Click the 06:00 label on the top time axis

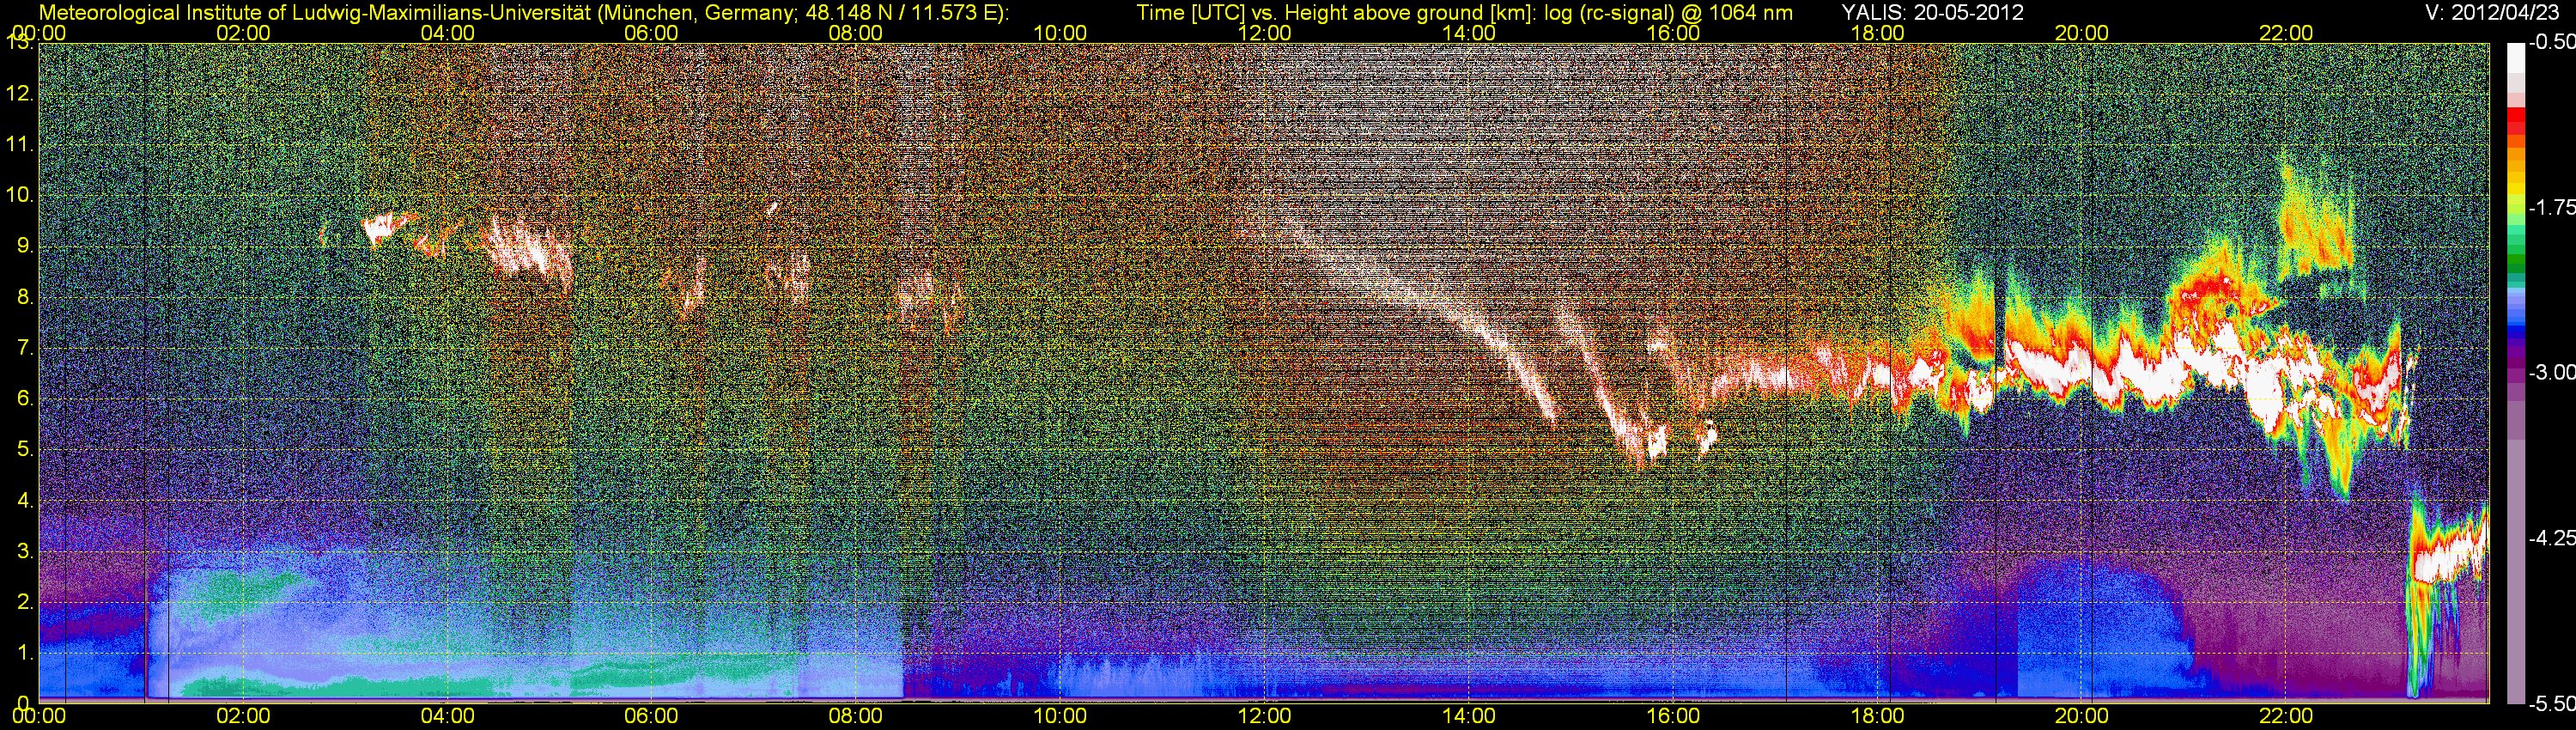(651, 33)
